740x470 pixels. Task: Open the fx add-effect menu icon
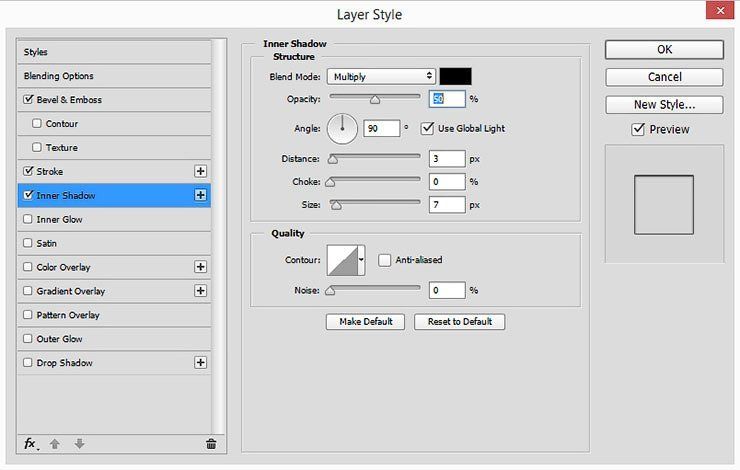(x=31, y=444)
